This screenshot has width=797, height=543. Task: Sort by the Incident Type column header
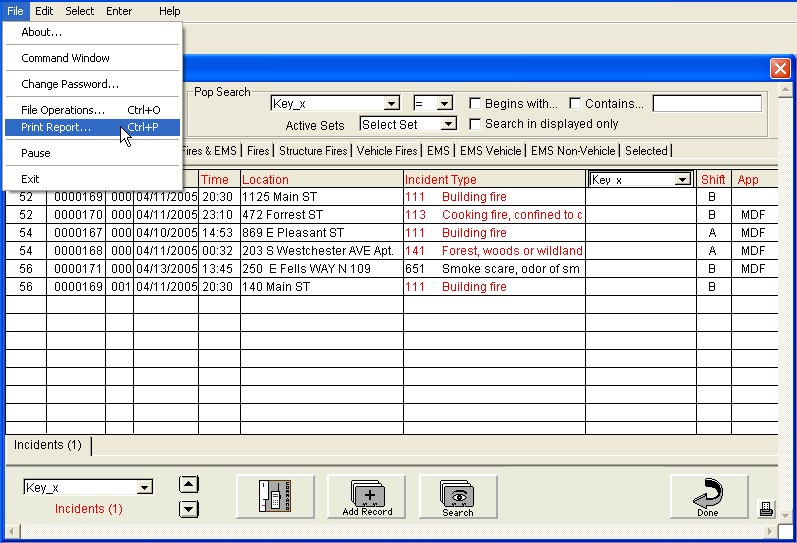pyautogui.click(x=494, y=179)
